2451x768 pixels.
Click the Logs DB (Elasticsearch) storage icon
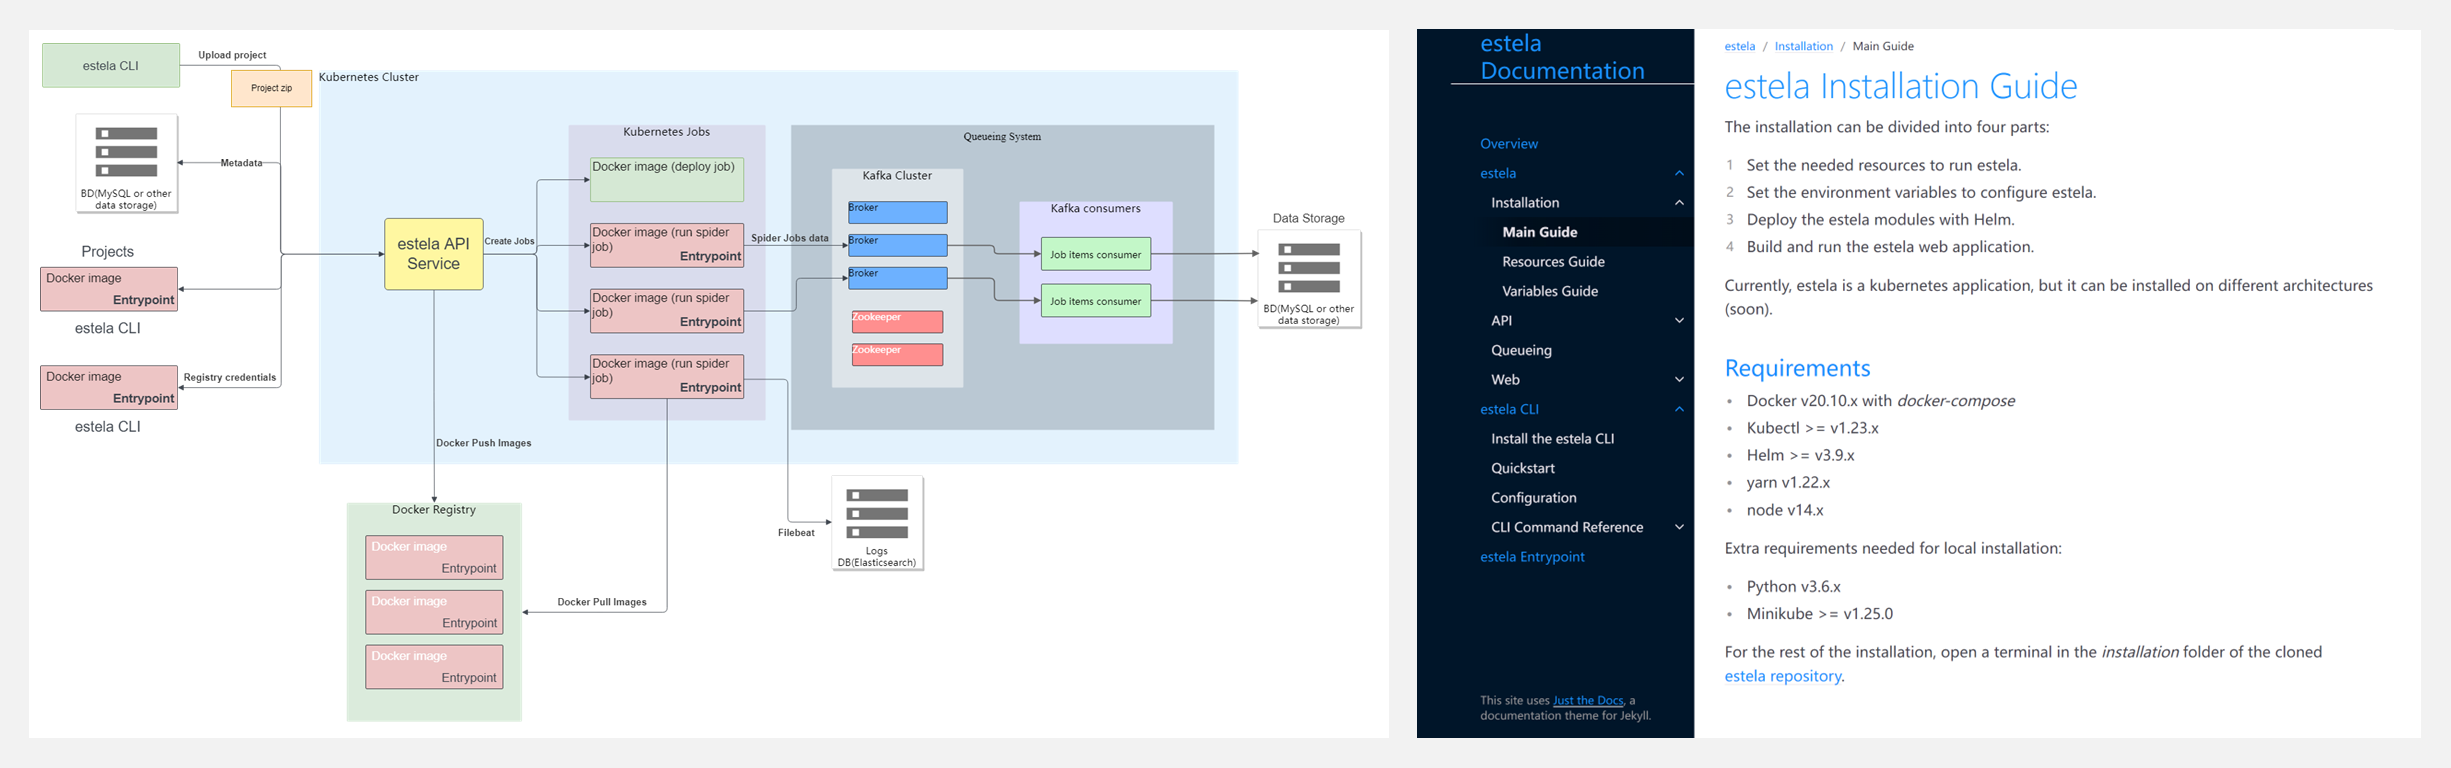(877, 514)
